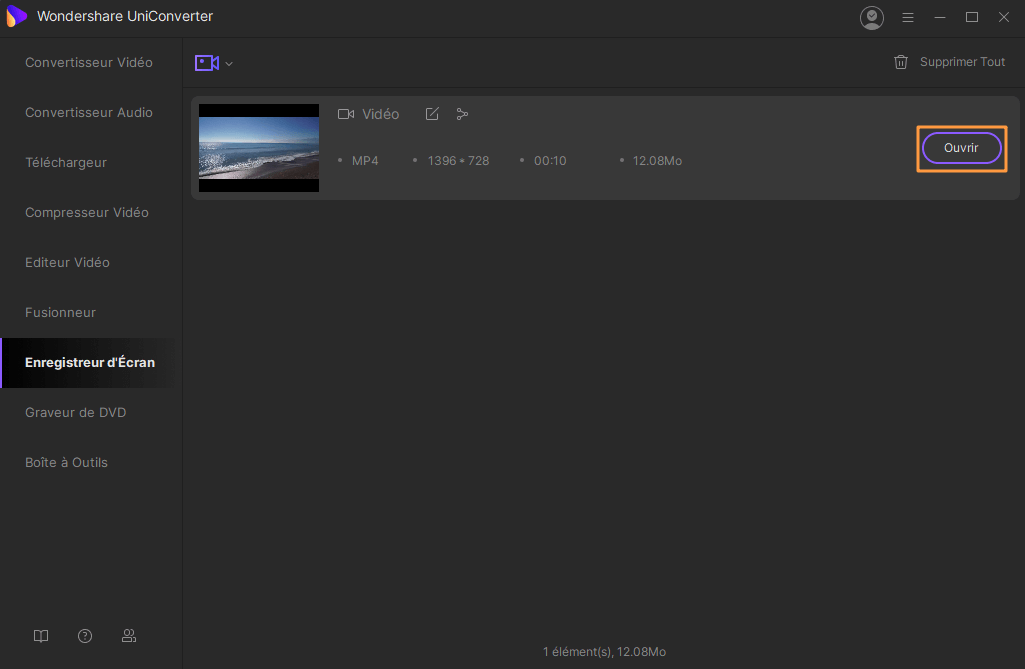Click the Wondershare UniConverter logo
Viewport: 1025px width, 669px height.
tap(16, 16)
